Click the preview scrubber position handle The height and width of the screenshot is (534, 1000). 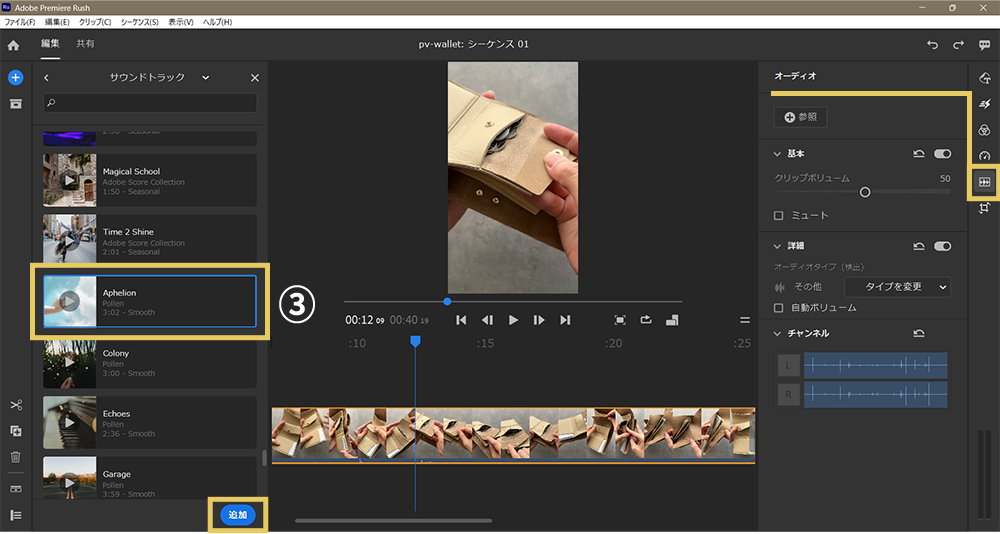coord(447,302)
